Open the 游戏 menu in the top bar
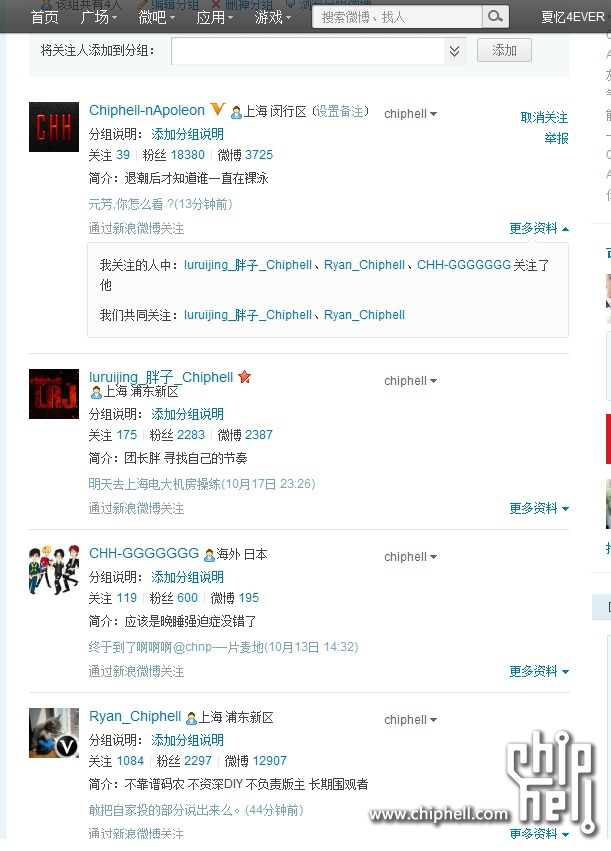This screenshot has width=611, height=851. tap(273, 17)
